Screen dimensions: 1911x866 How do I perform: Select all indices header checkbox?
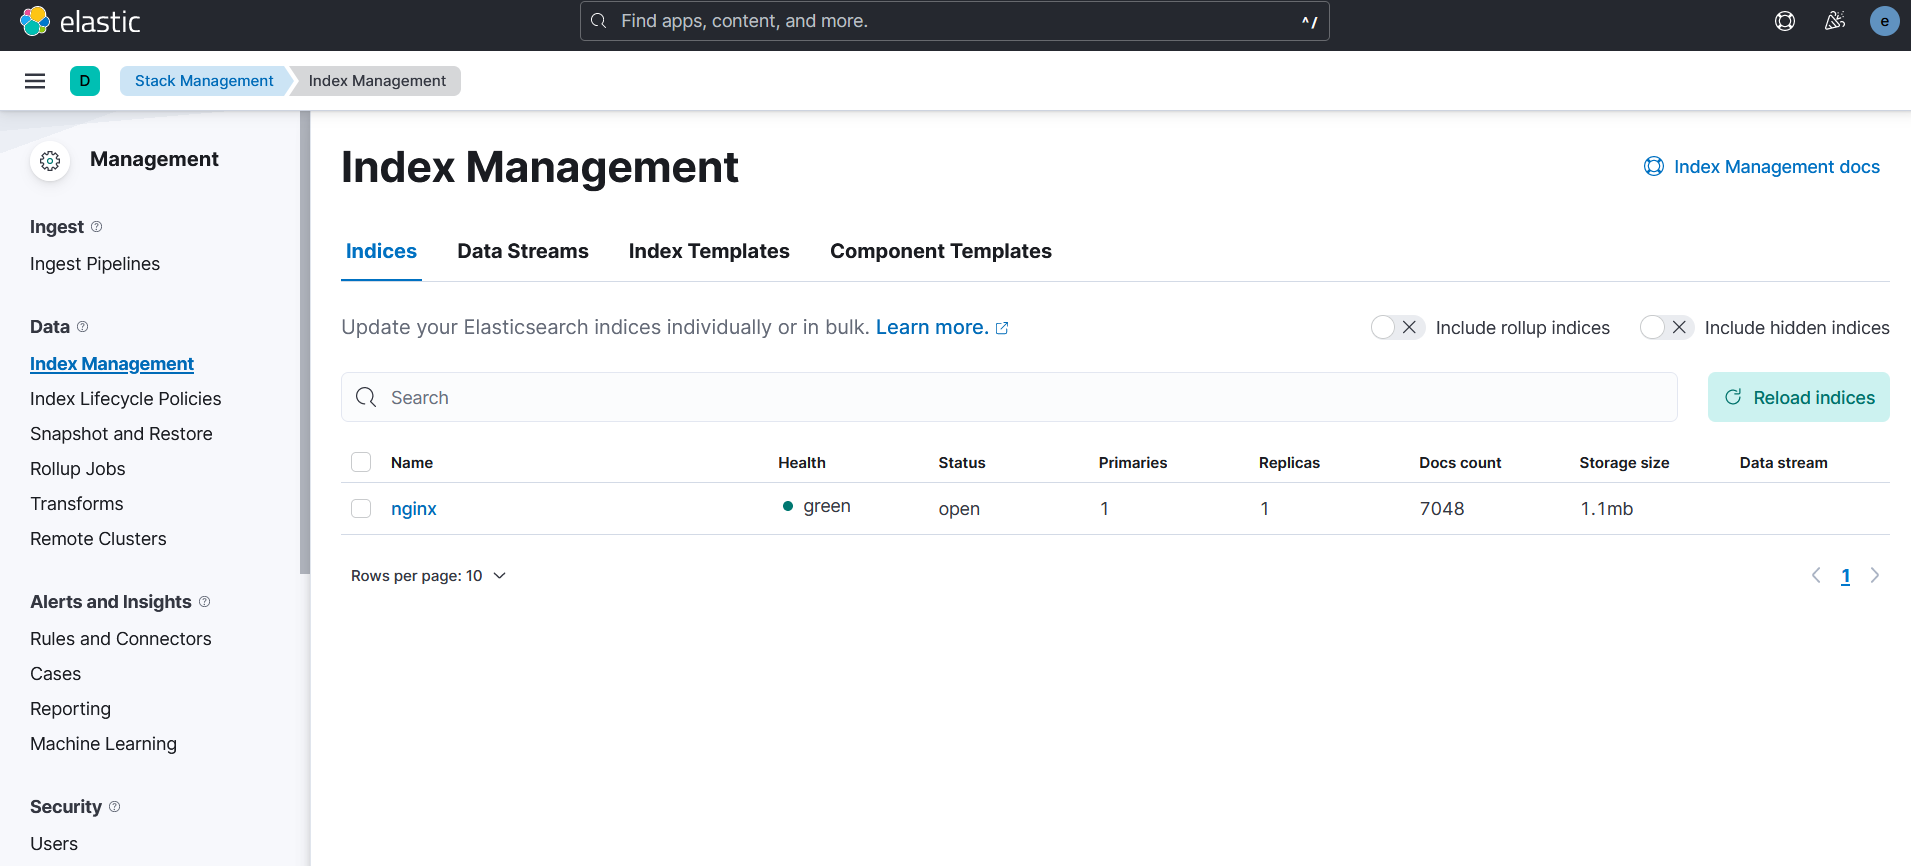tap(361, 462)
